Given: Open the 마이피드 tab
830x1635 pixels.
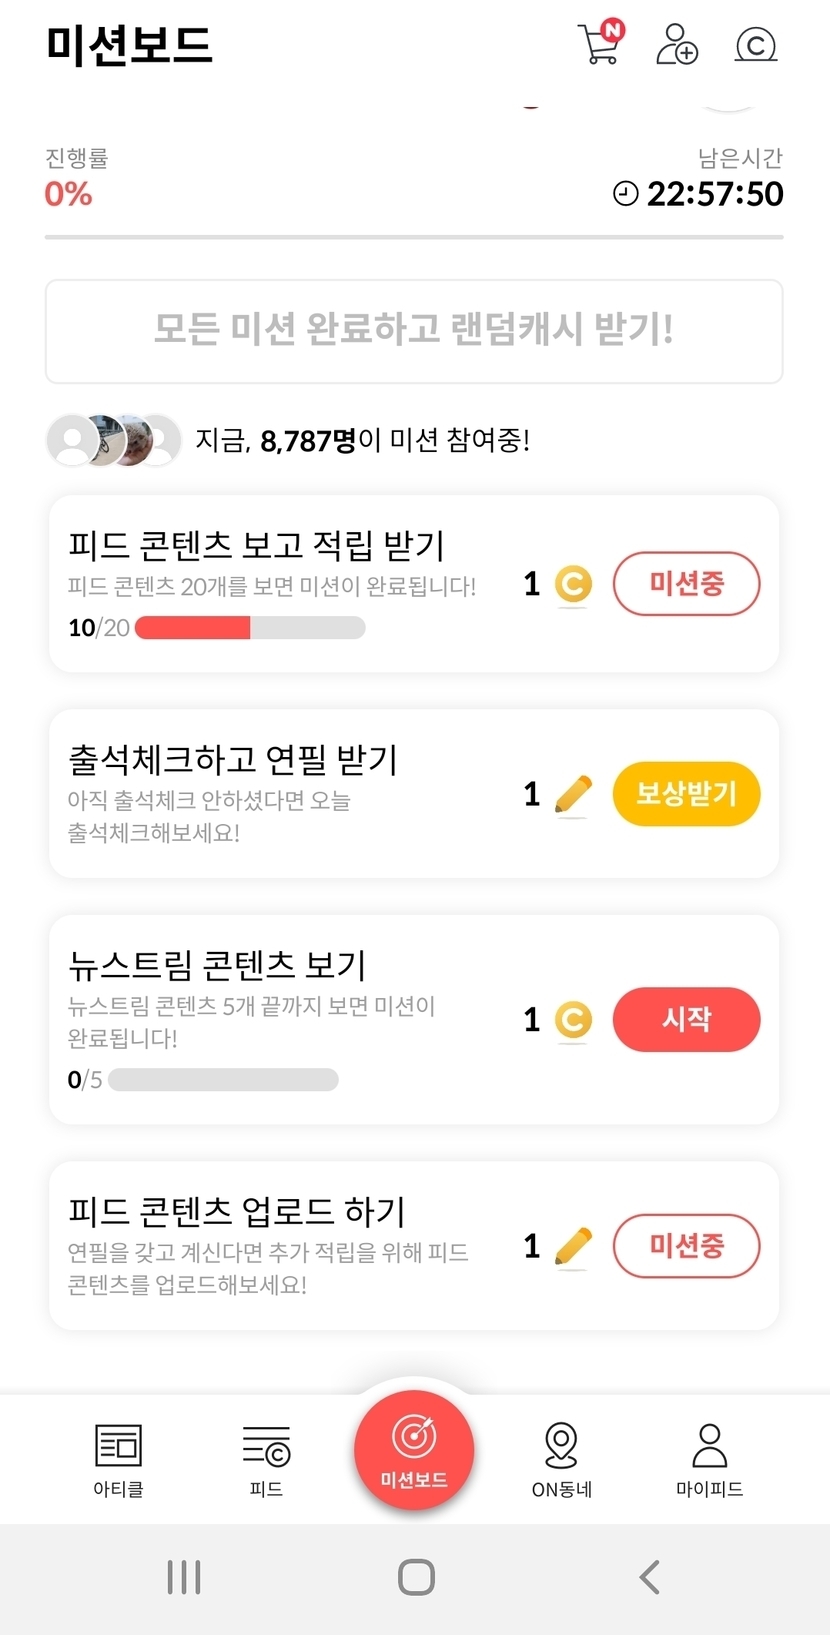Looking at the screenshot, I should click(x=709, y=1459).
